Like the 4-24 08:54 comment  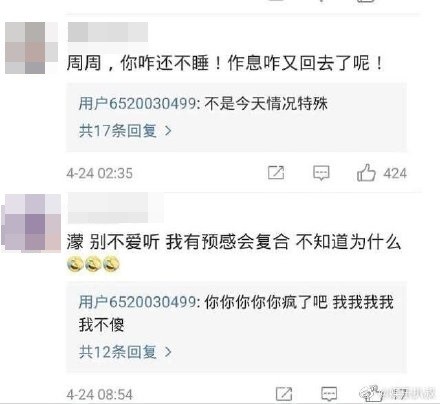373,394
